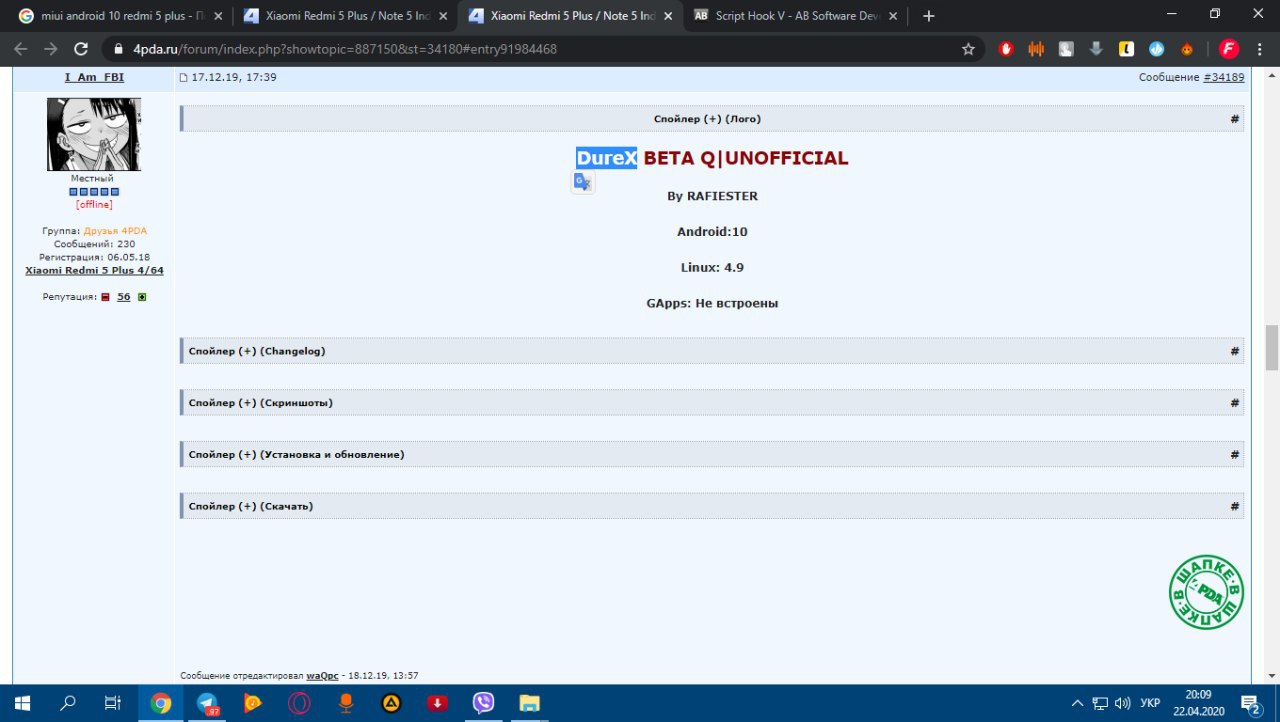This screenshot has height=722, width=1280.
Task: Click the By RAFIESTER text
Action: click(712, 196)
